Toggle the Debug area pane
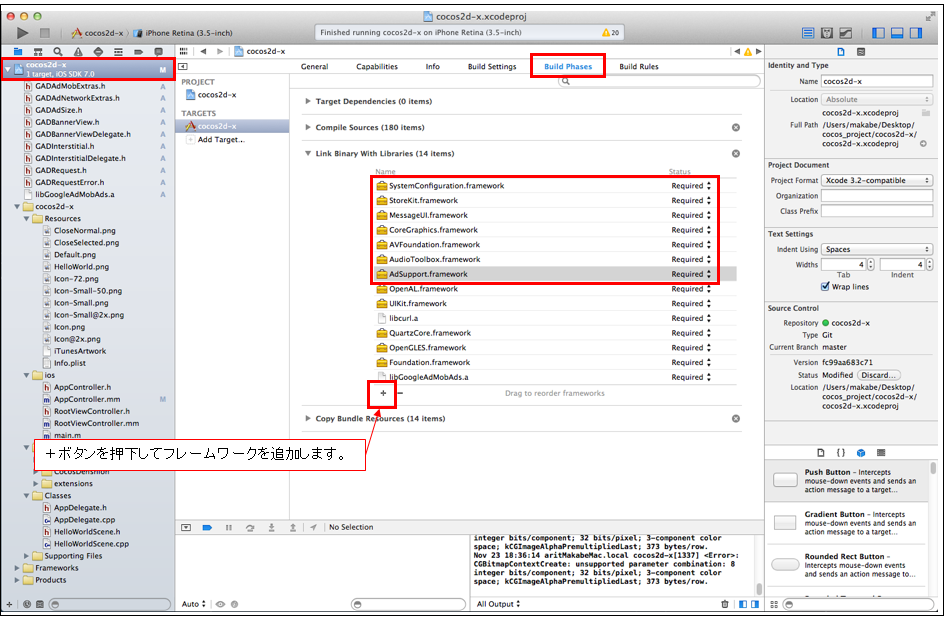 897,33
